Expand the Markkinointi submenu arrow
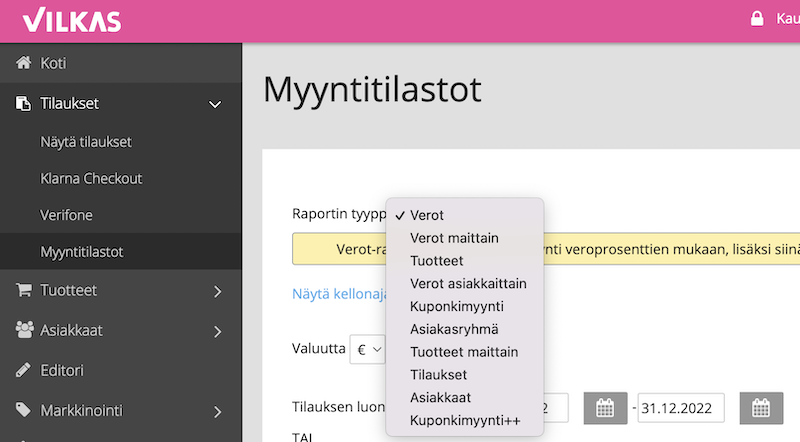 pyautogui.click(x=218, y=412)
